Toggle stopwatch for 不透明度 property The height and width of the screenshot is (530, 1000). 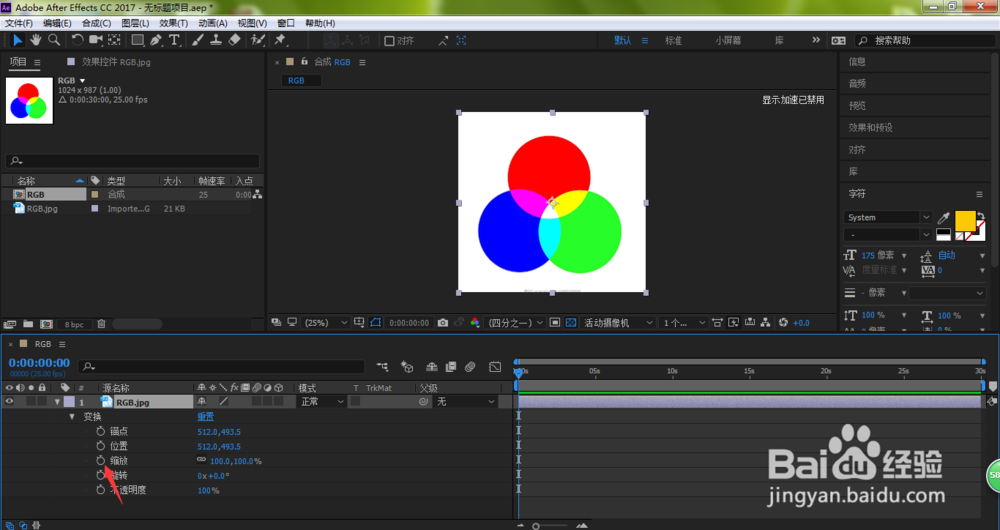100,490
